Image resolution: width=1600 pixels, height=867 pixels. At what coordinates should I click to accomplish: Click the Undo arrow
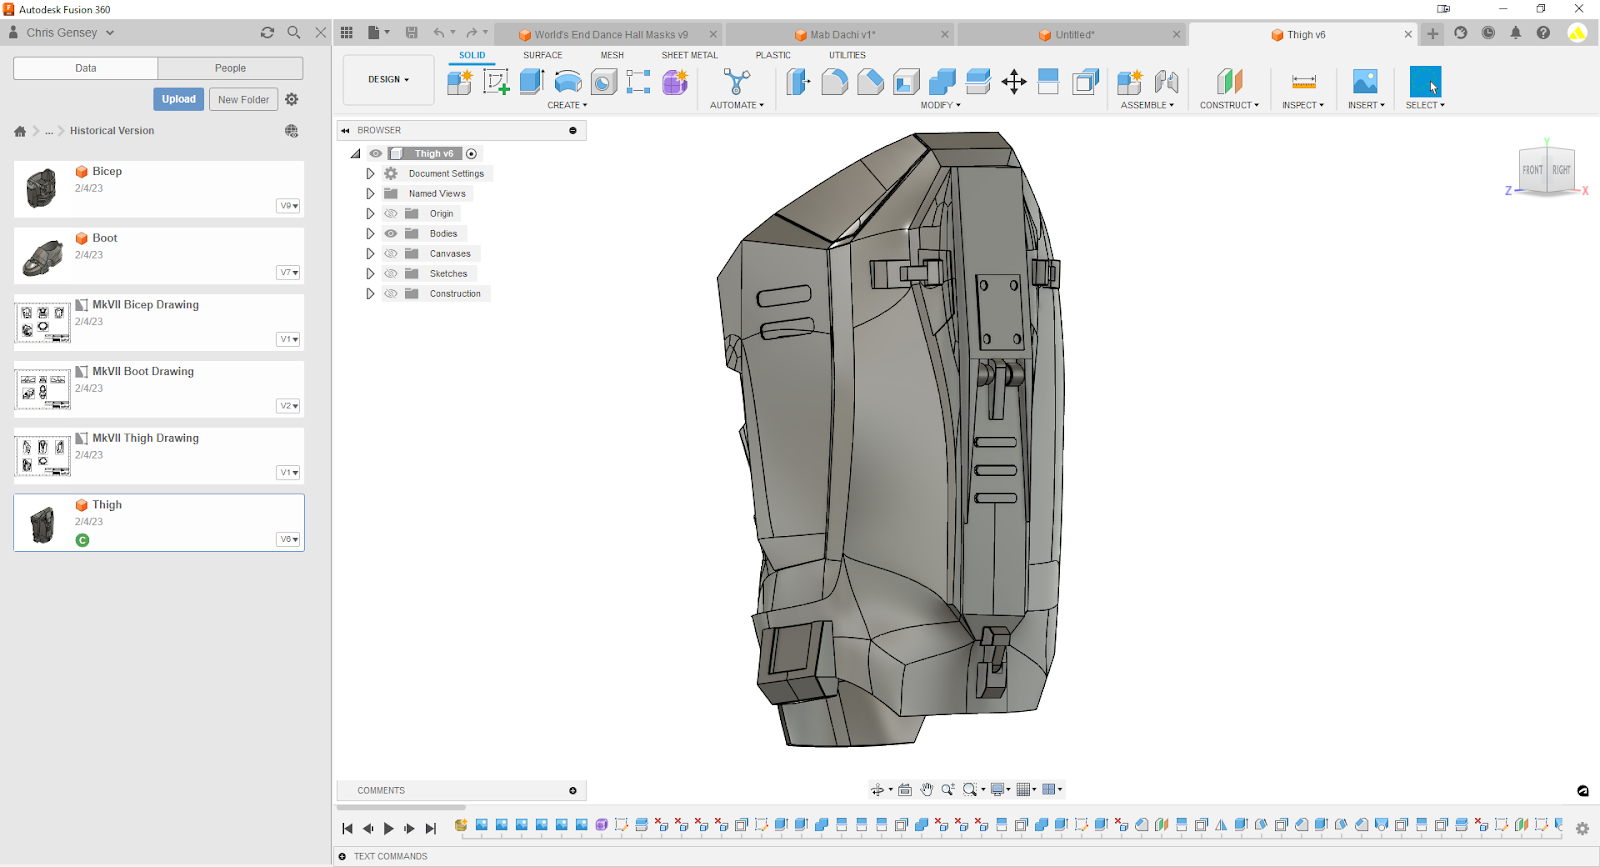(439, 33)
